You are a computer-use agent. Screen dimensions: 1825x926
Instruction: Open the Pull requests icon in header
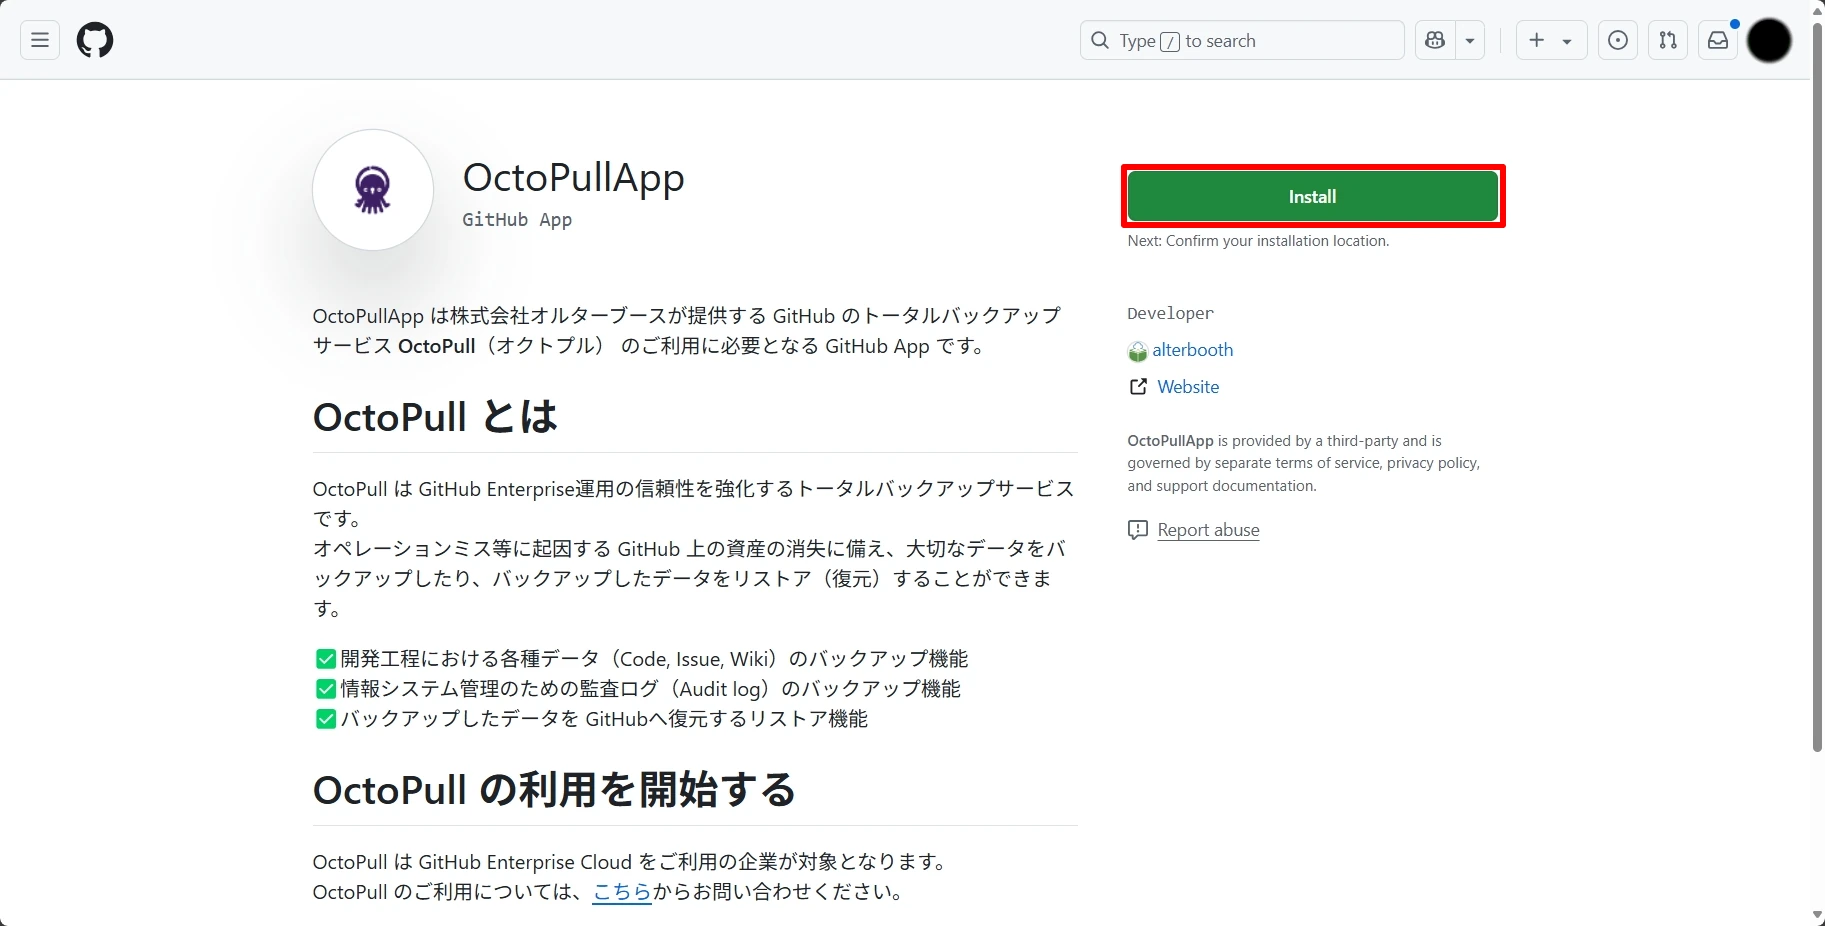point(1667,41)
